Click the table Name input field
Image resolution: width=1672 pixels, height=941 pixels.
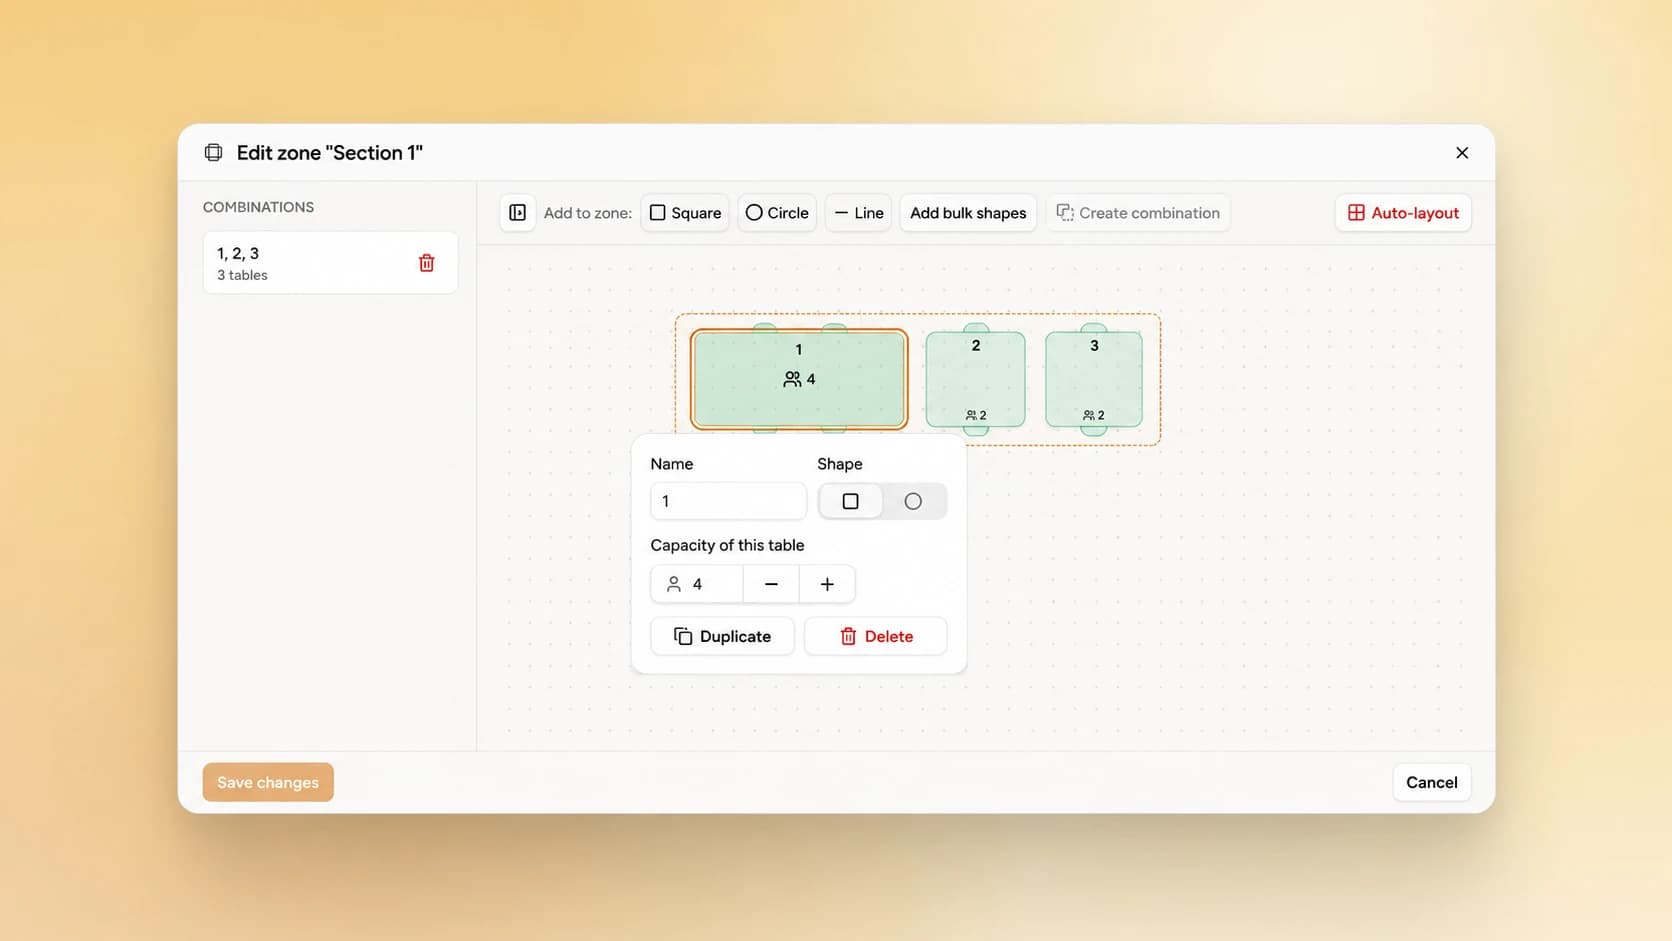click(728, 501)
